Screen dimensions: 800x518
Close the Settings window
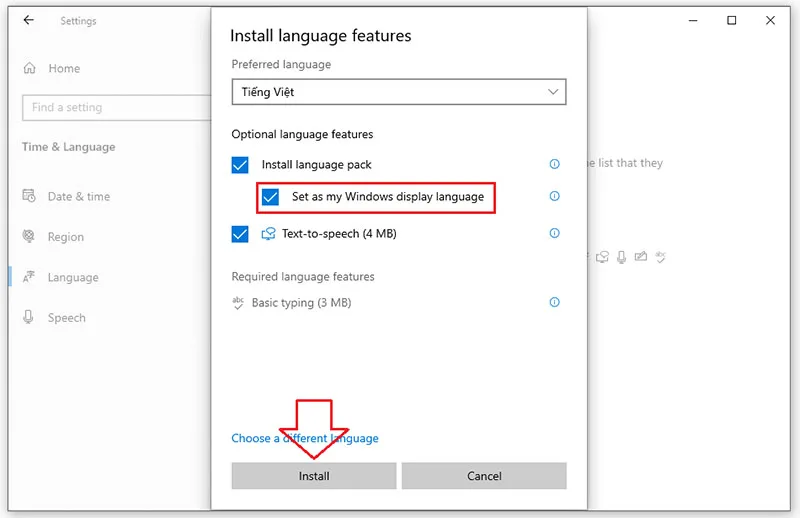(770, 20)
